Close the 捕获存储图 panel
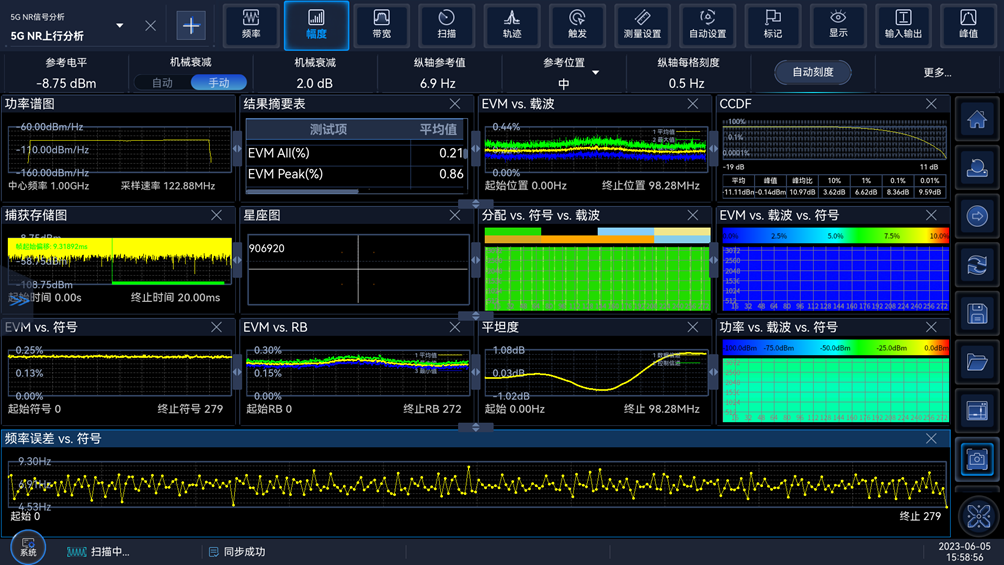 click(216, 215)
